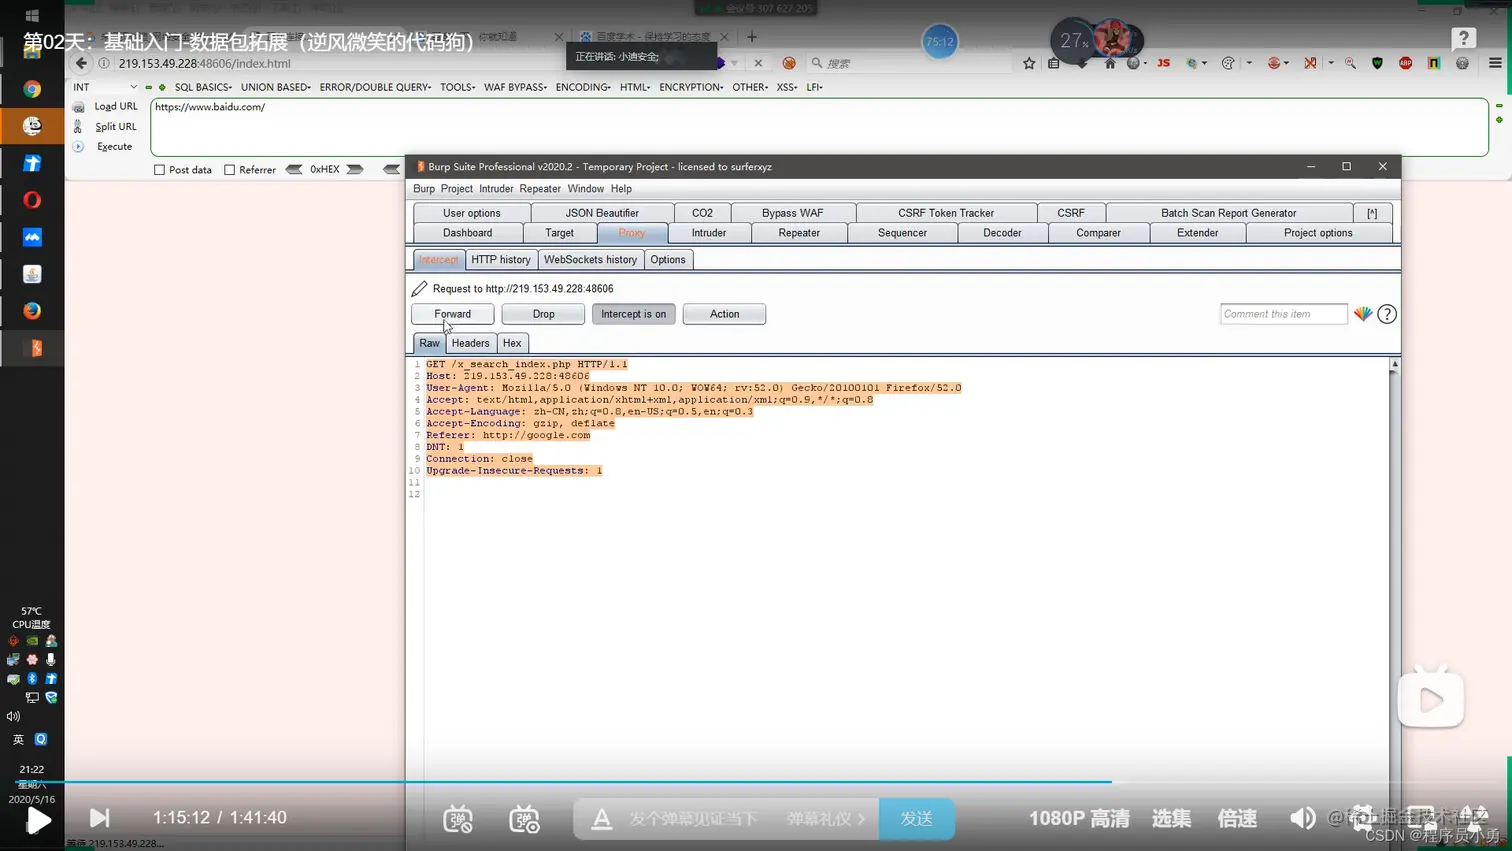Expand the WAF BYPASS dropdown
Viewport: 1512px width, 851px height.
click(x=515, y=87)
